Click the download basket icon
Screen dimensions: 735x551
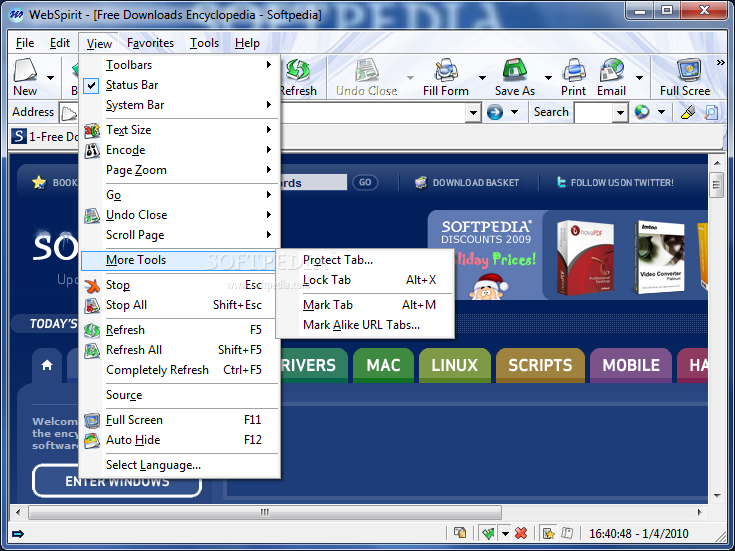tap(421, 182)
